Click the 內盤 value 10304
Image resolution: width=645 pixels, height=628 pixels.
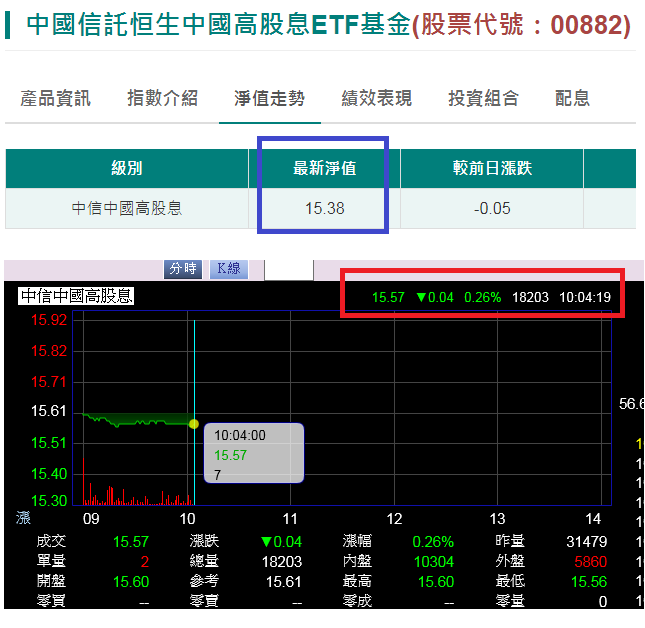434,562
